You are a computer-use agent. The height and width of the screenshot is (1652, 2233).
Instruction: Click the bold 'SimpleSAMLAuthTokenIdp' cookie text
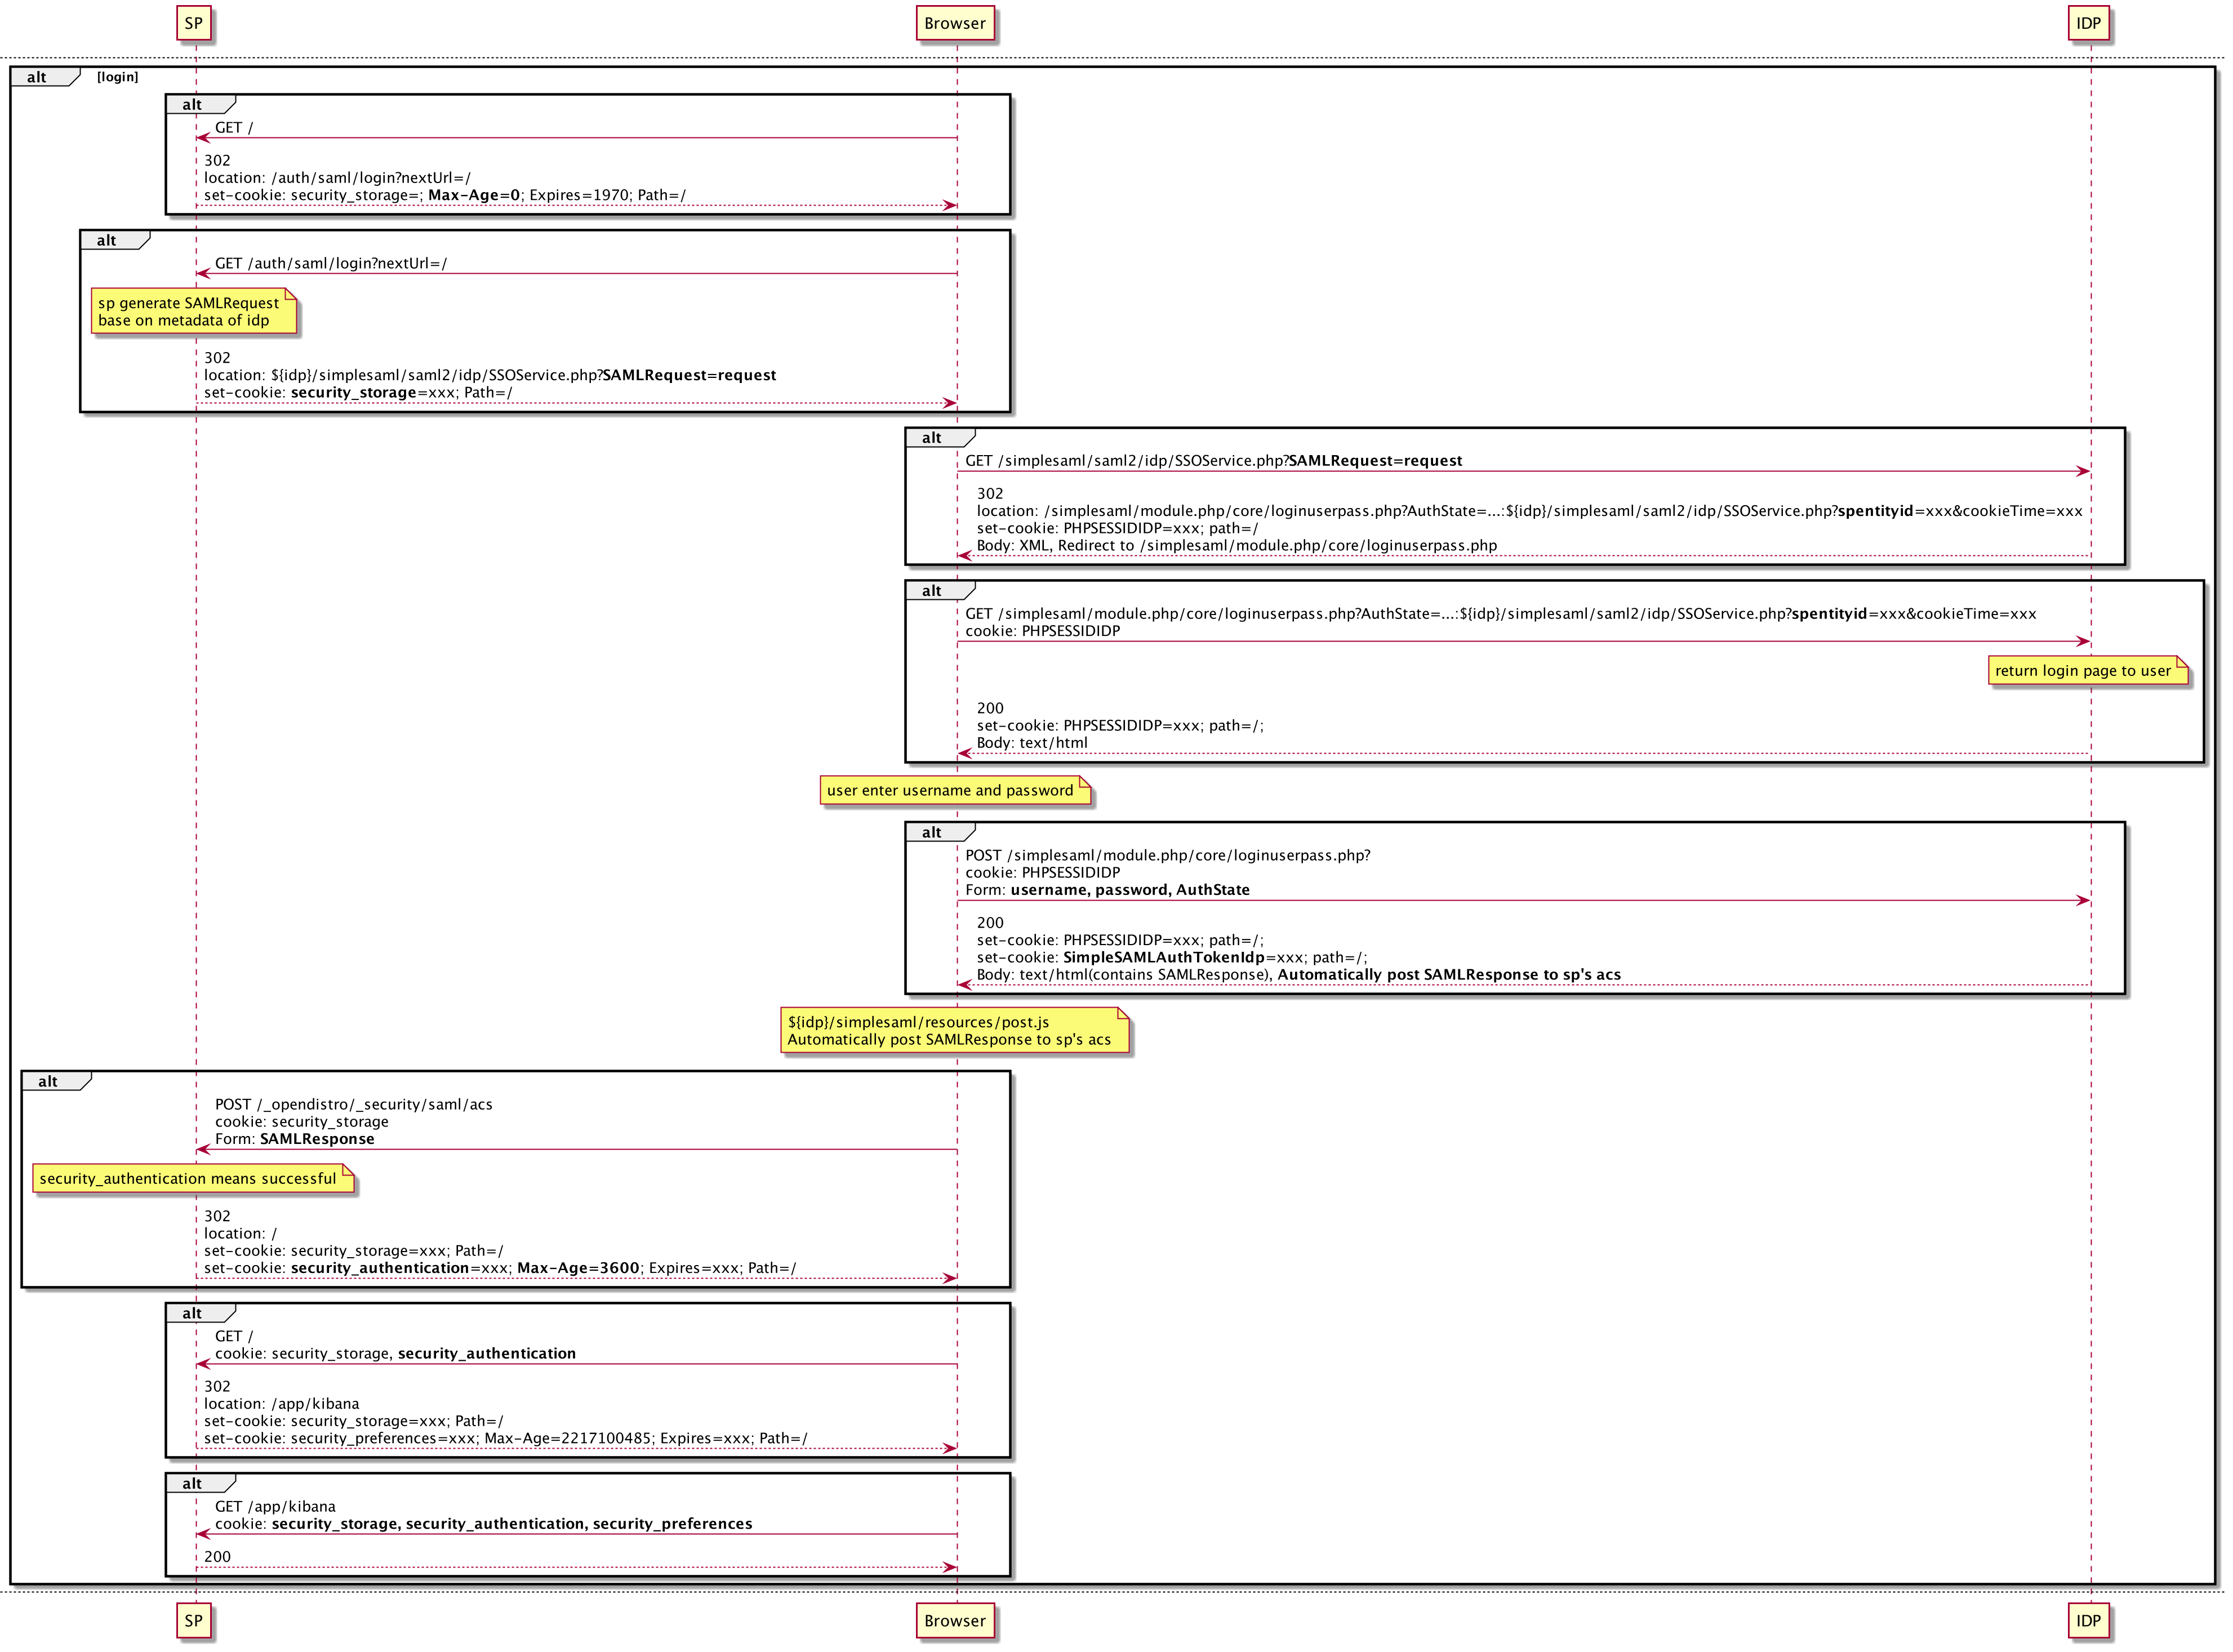(x=1163, y=957)
